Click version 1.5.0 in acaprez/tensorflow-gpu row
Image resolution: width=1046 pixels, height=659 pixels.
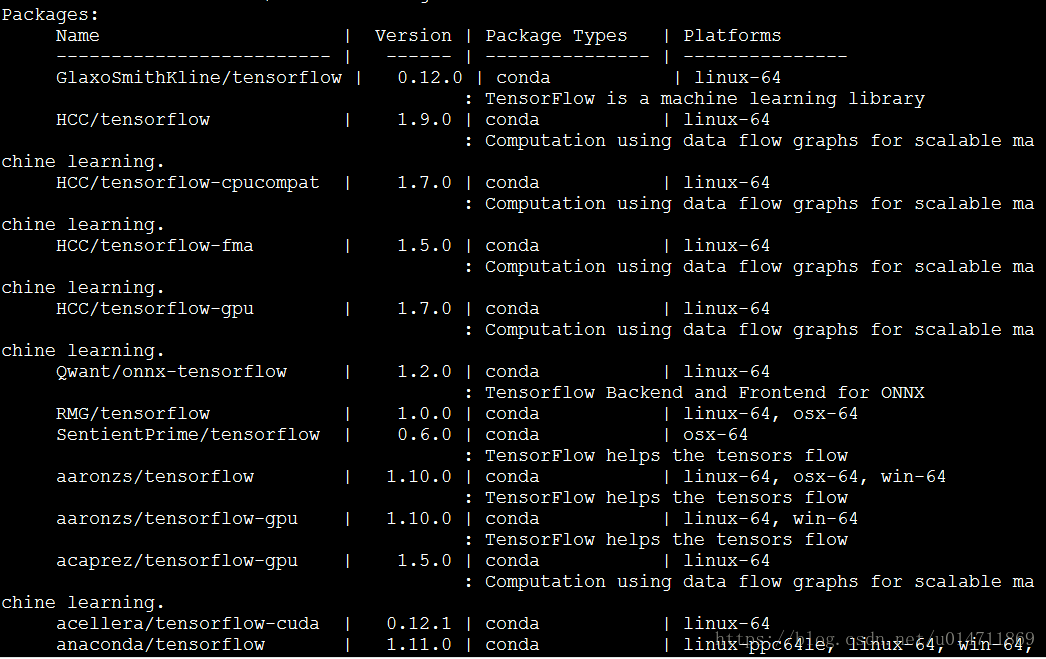pos(424,560)
